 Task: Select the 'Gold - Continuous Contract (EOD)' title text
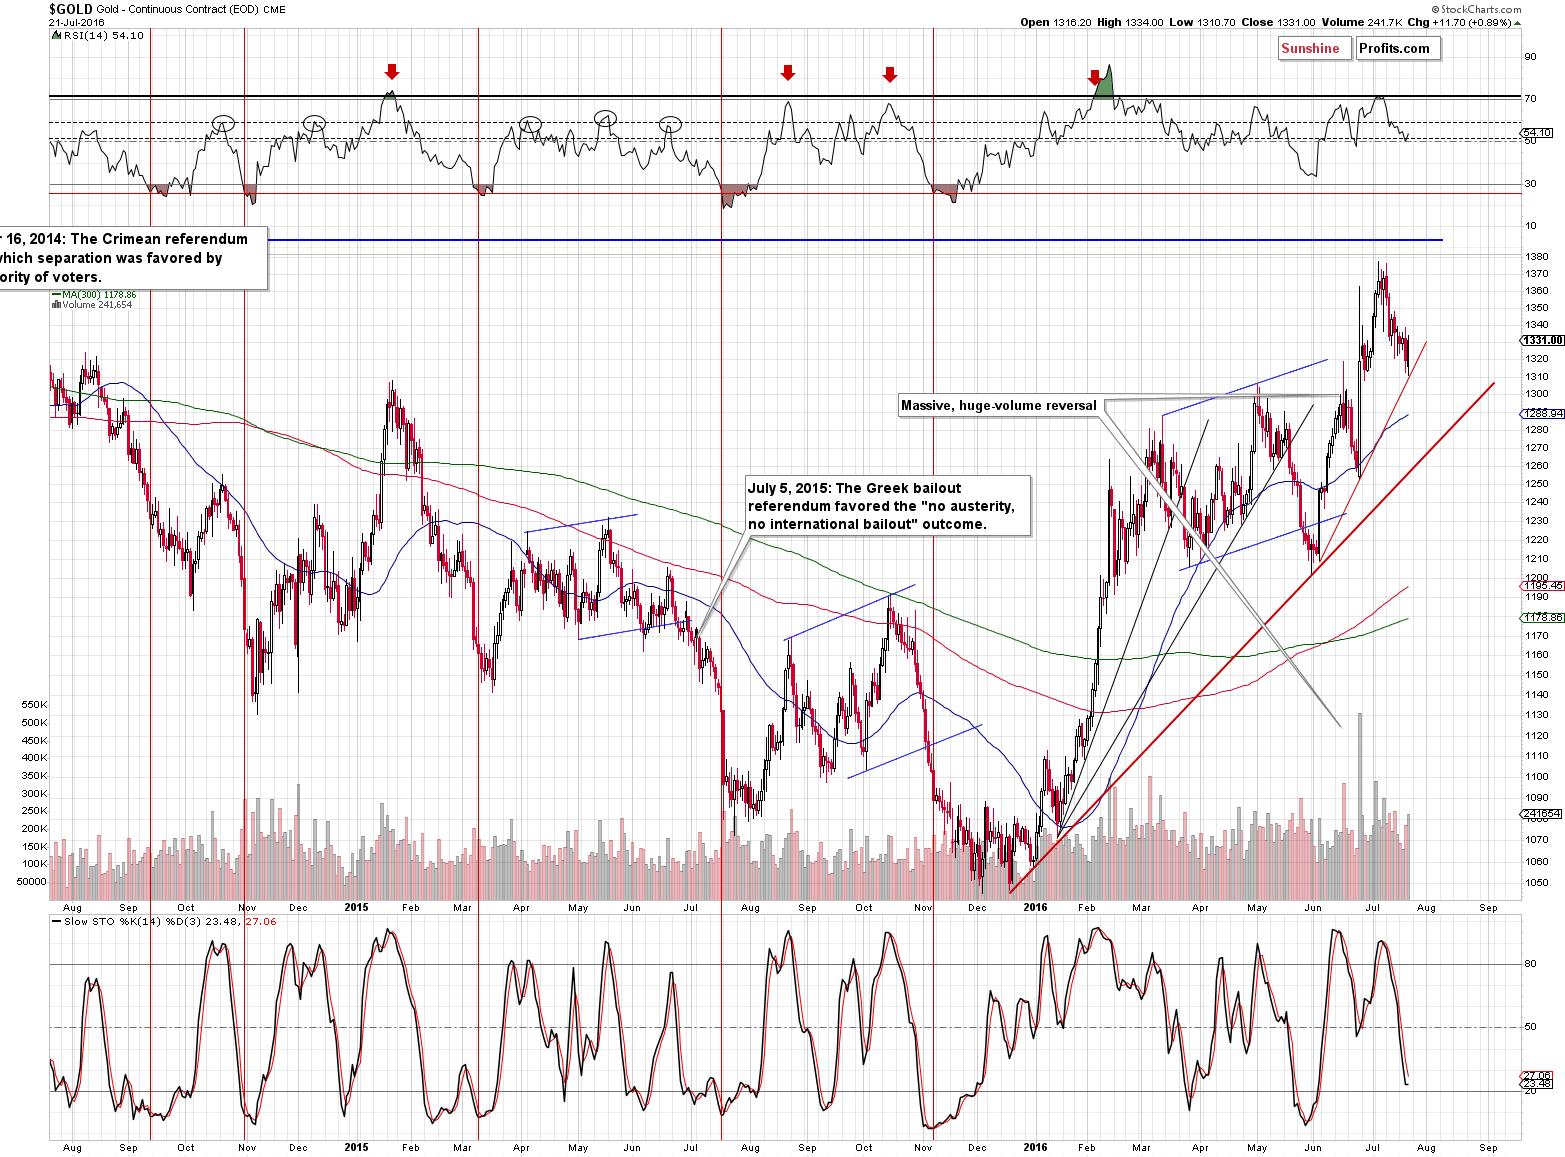coord(178,10)
